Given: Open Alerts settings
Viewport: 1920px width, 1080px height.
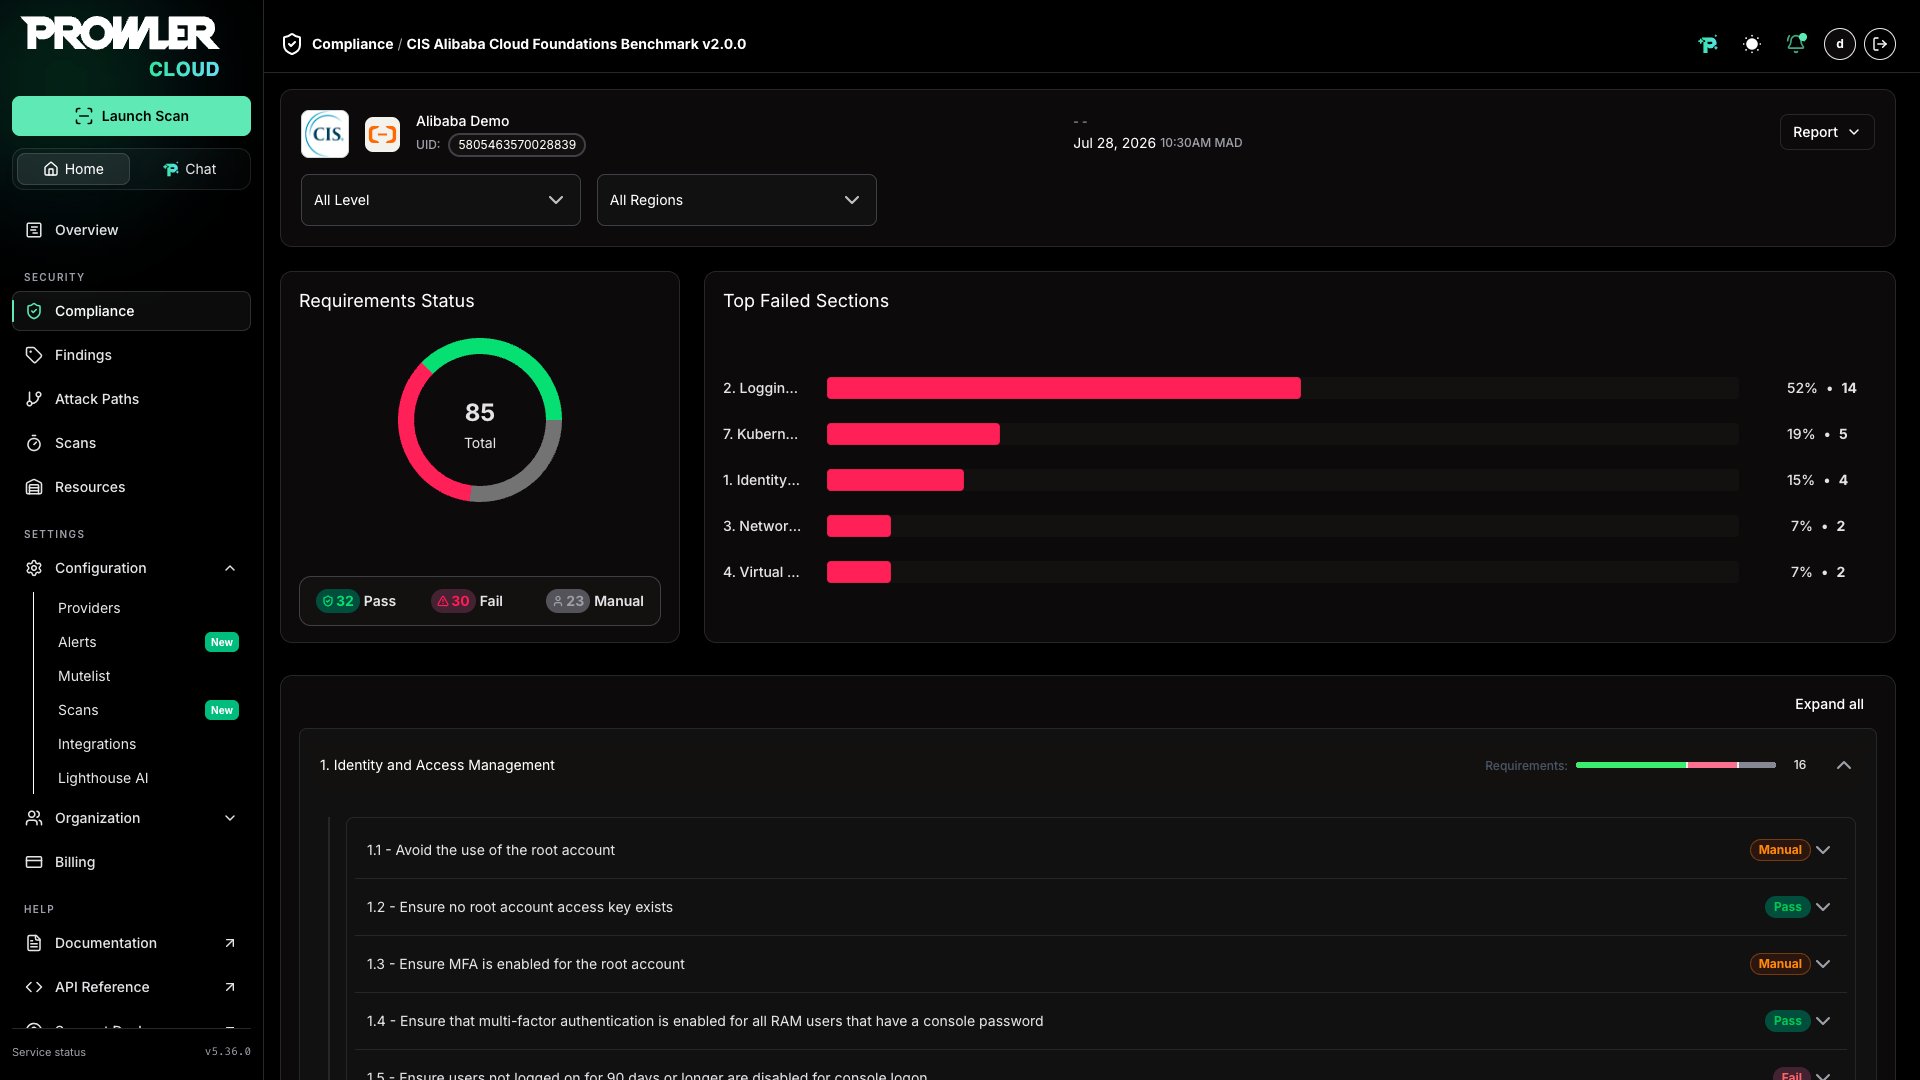Looking at the screenshot, I should pyautogui.click(x=77, y=642).
